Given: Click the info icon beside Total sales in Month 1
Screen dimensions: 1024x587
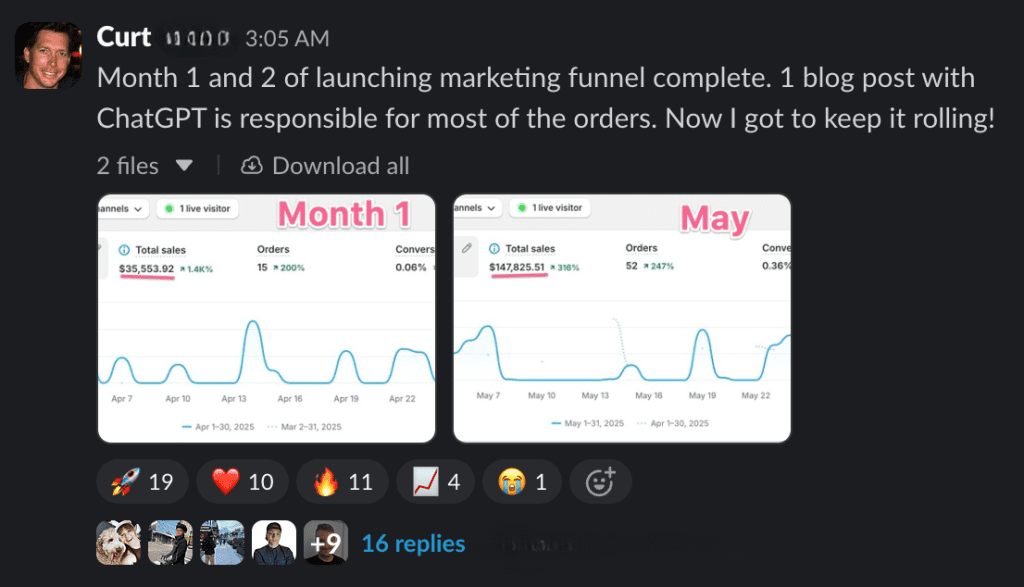Looking at the screenshot, I should coord(124,250).
